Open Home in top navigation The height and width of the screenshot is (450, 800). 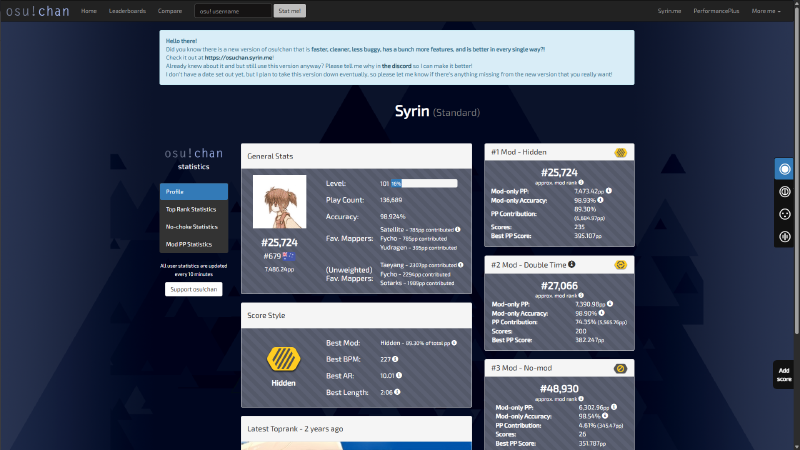point(88,11)
